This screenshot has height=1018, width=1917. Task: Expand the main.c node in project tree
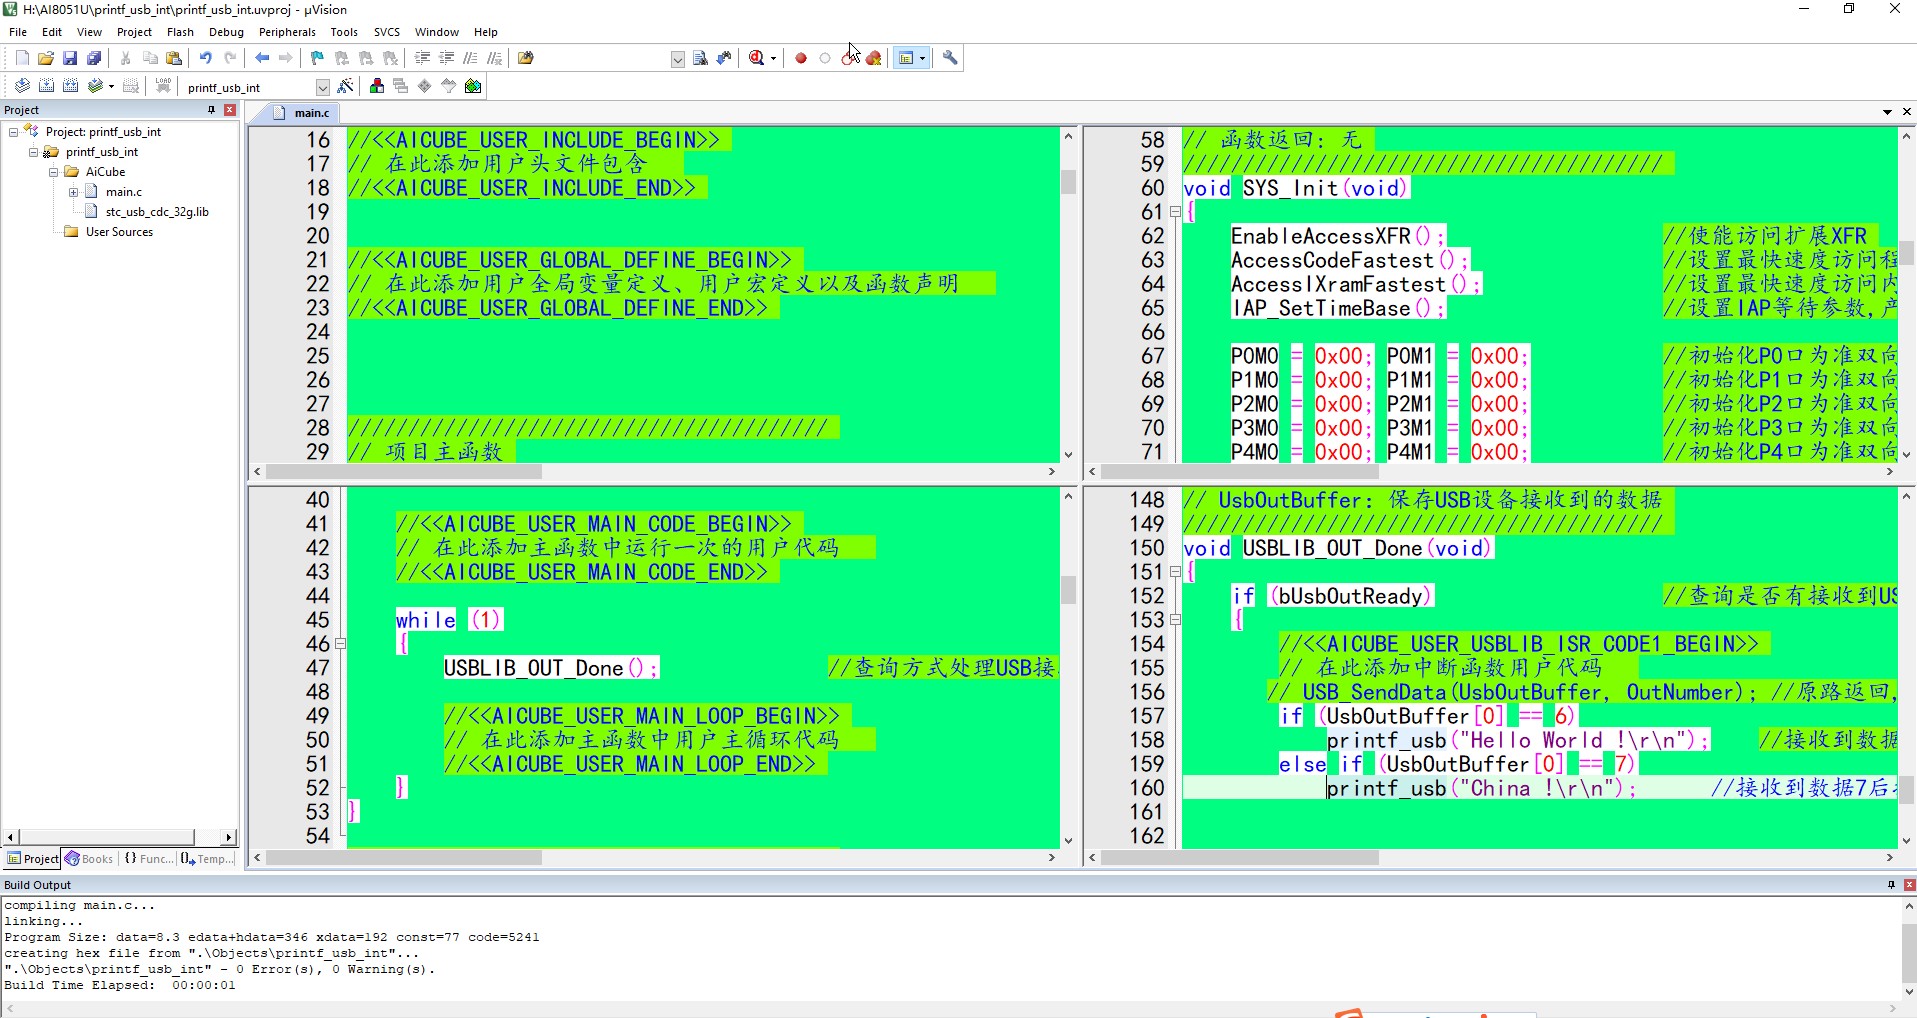73,192
